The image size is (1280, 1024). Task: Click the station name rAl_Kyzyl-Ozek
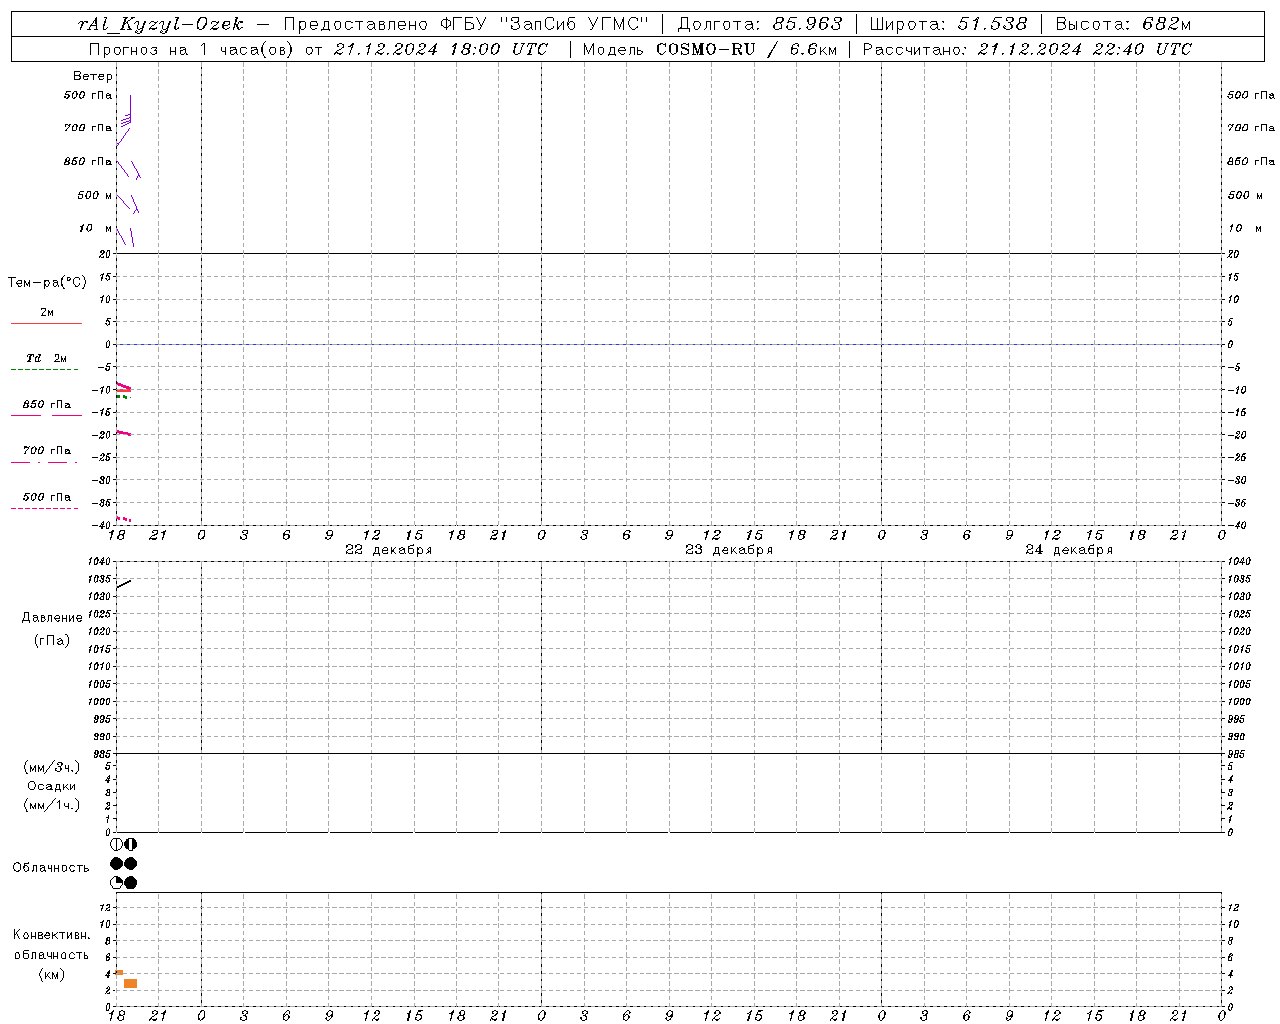[x=160, y=25]
